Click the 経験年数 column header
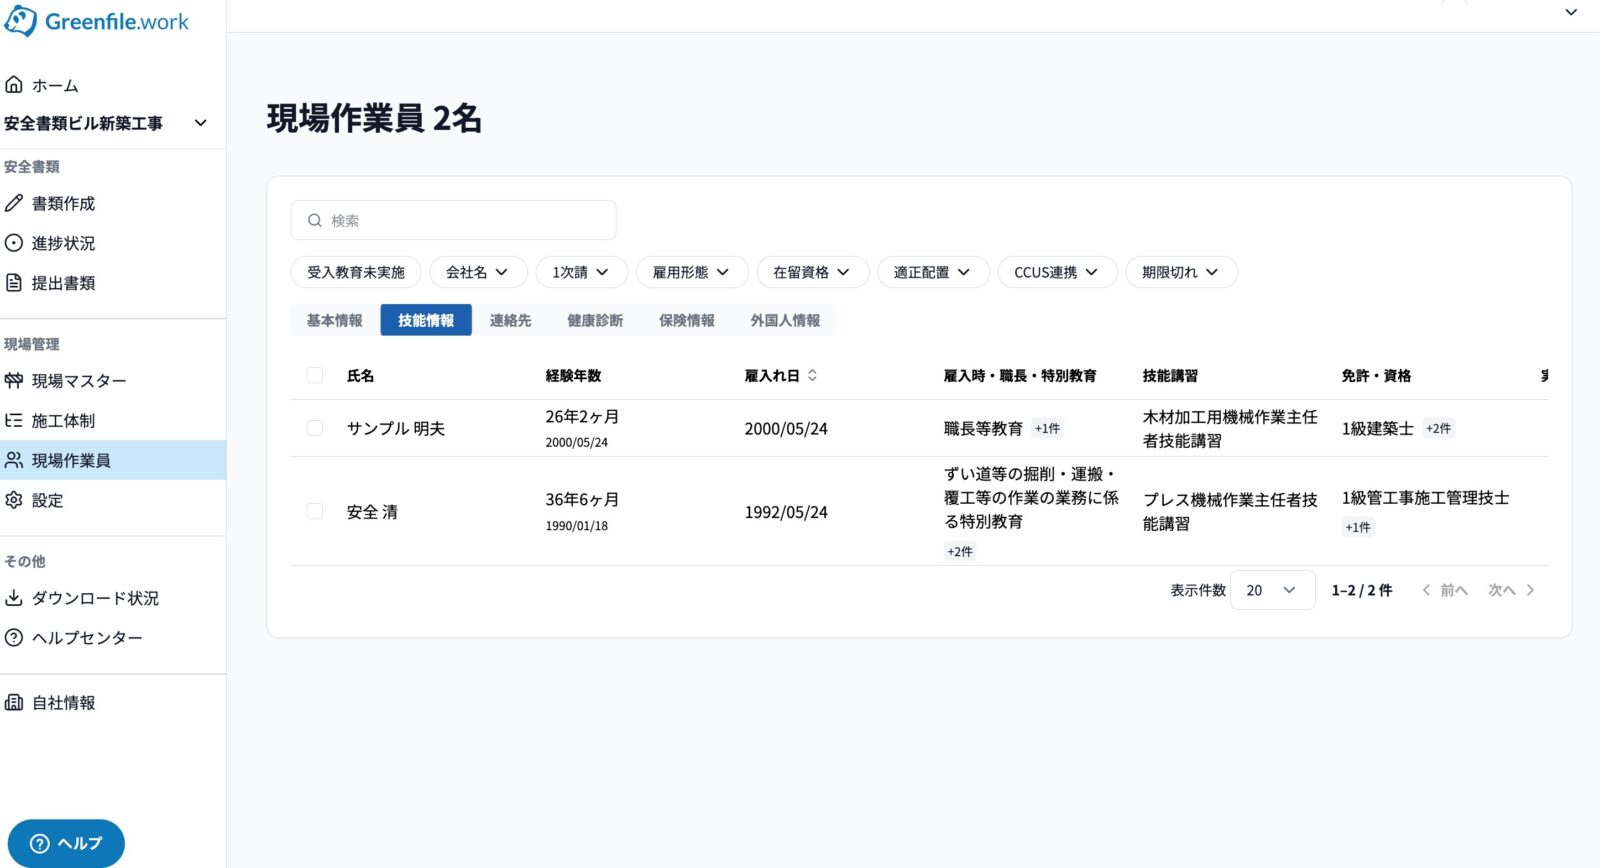The width and height of the screenshot is (1600, 868). 573,376
